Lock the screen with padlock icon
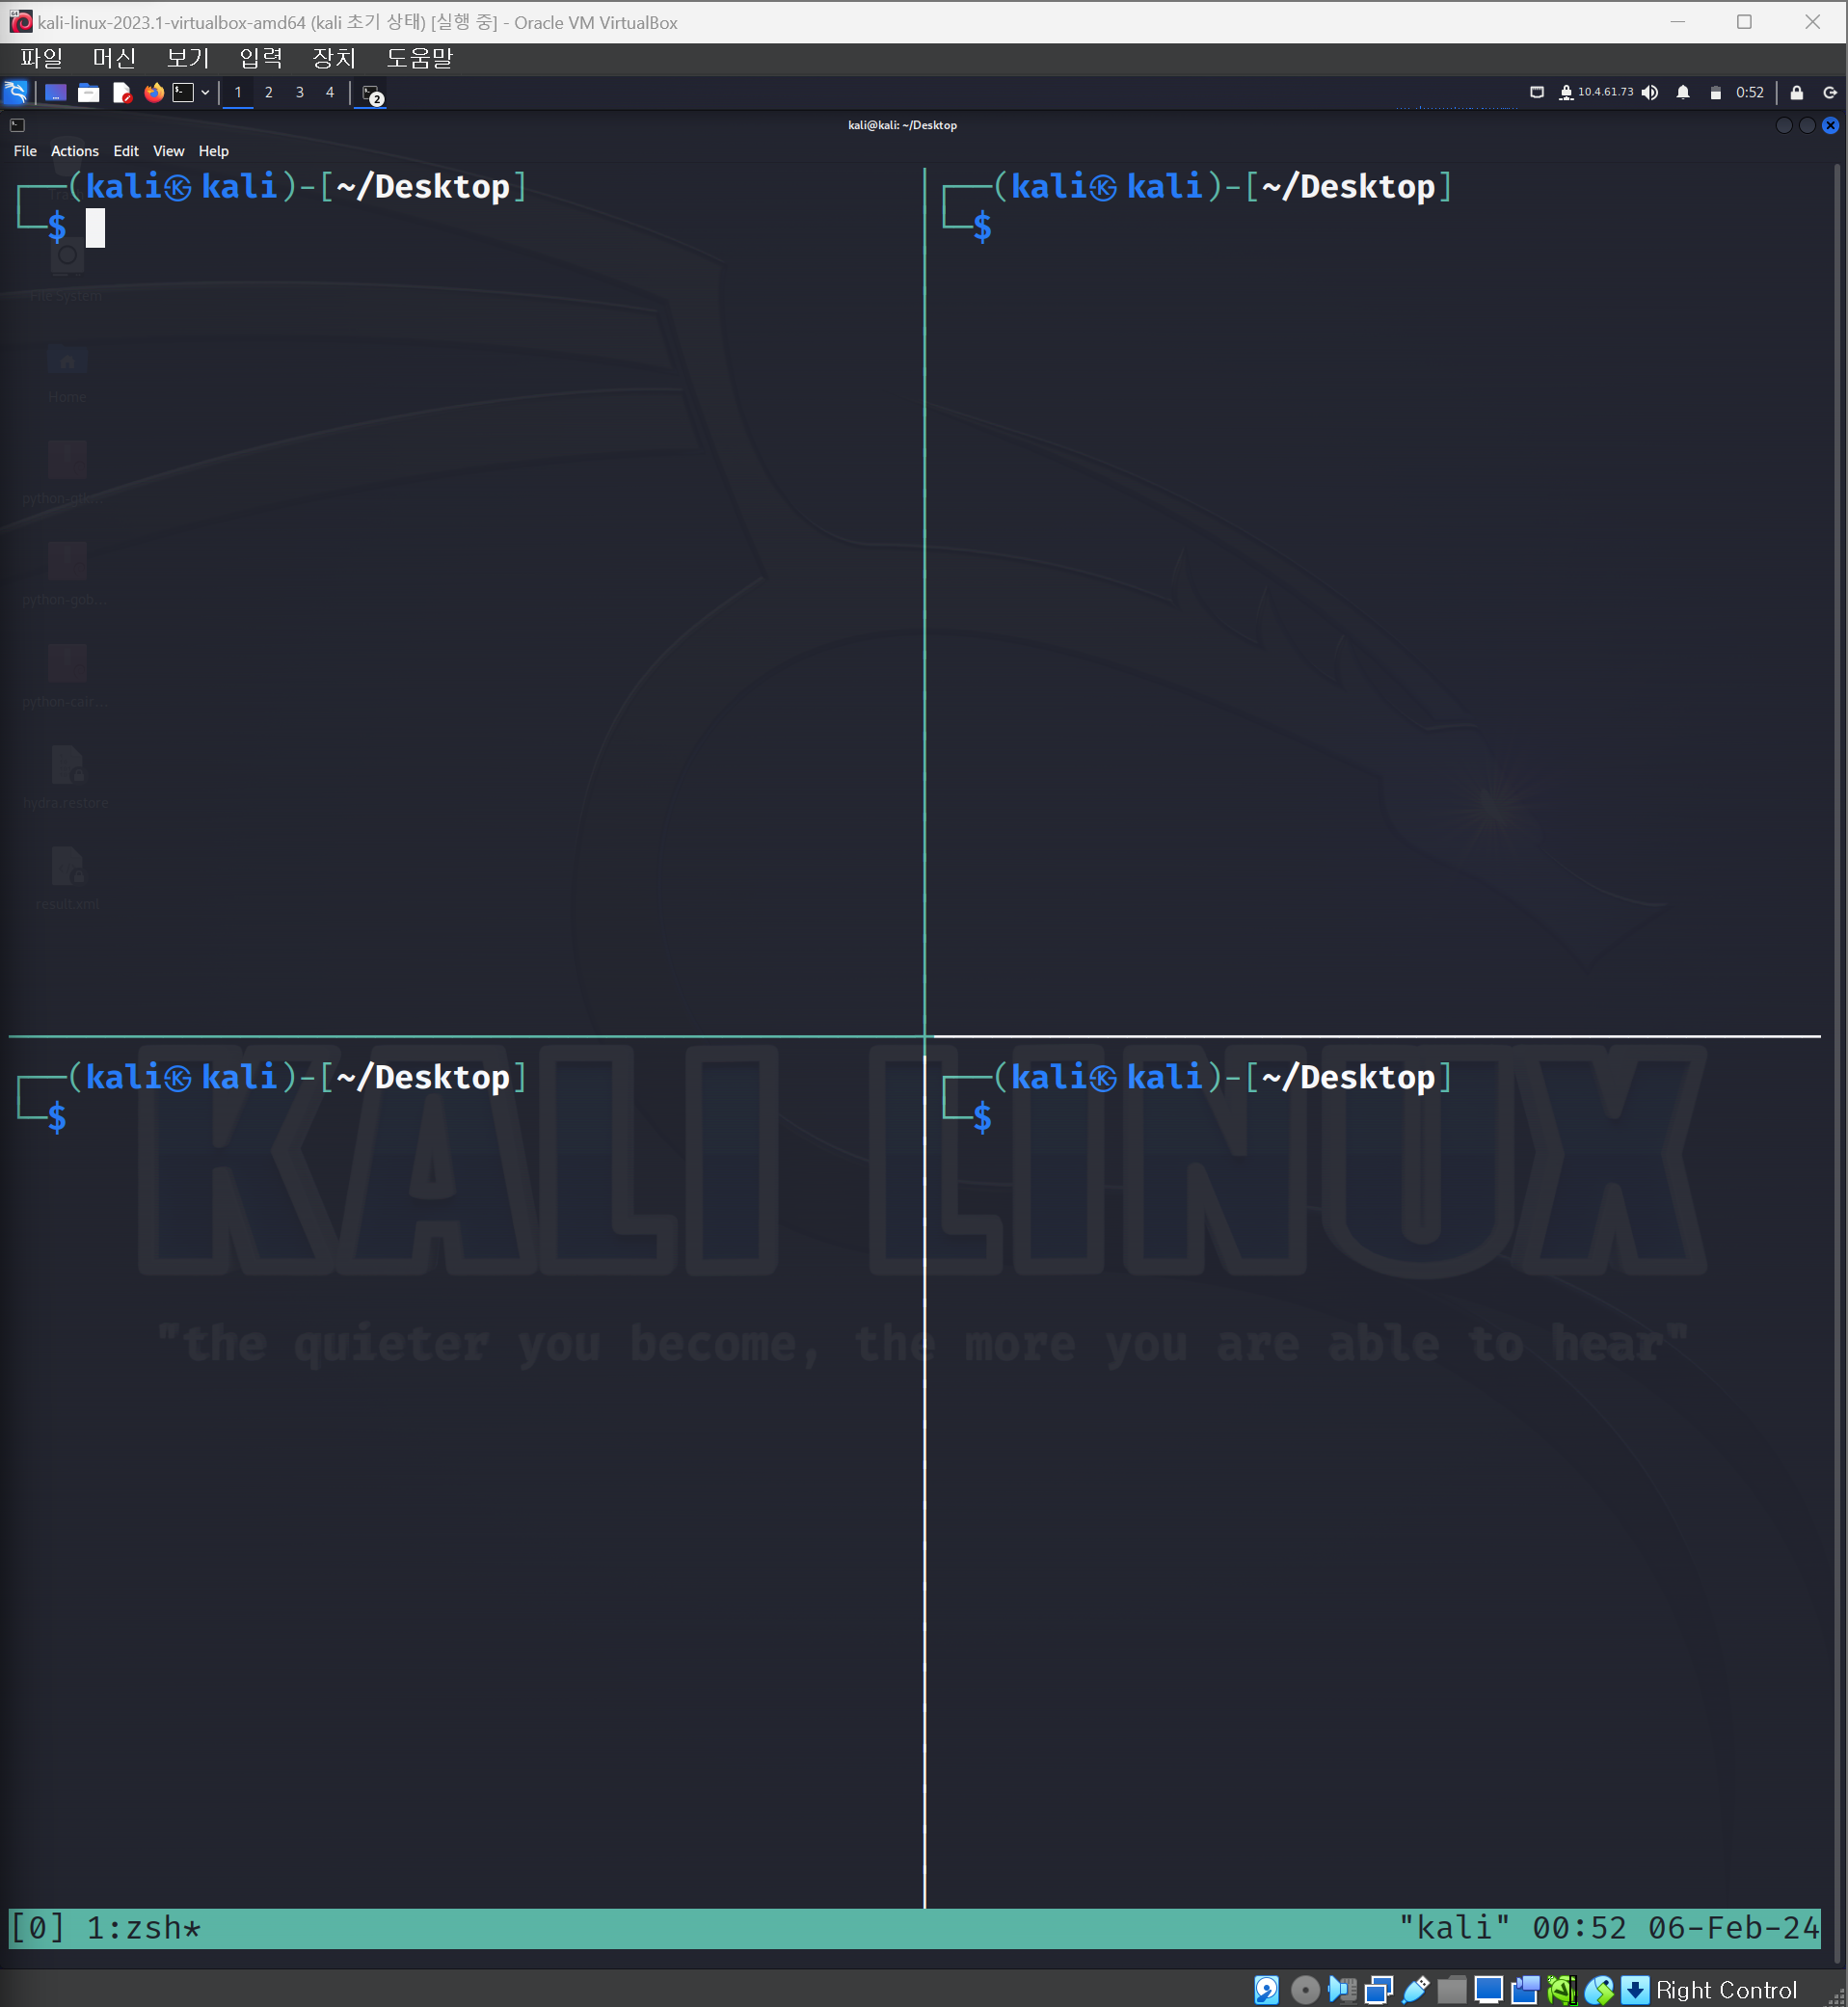Viewport: 1848px width, 2007px height. [1797, 93]
